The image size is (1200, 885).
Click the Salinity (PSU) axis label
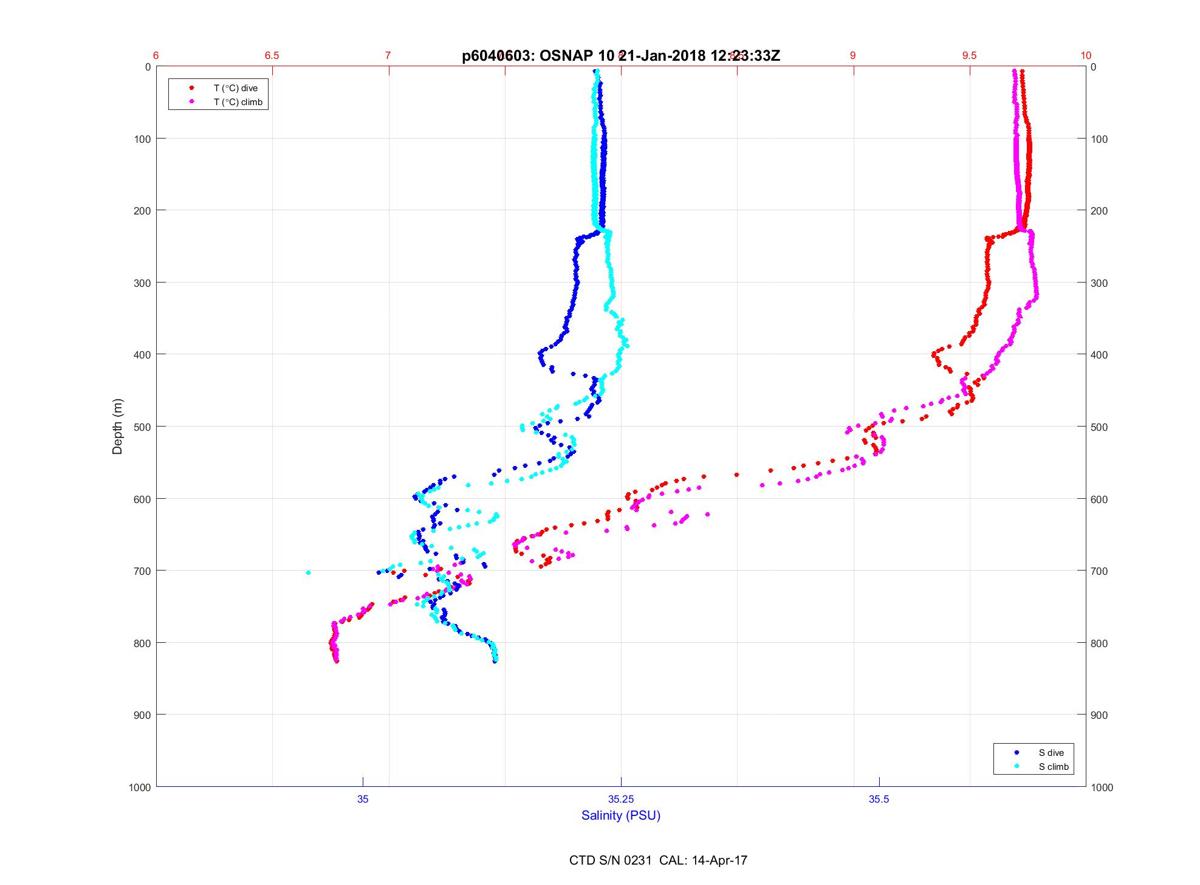tap(621, 815)
